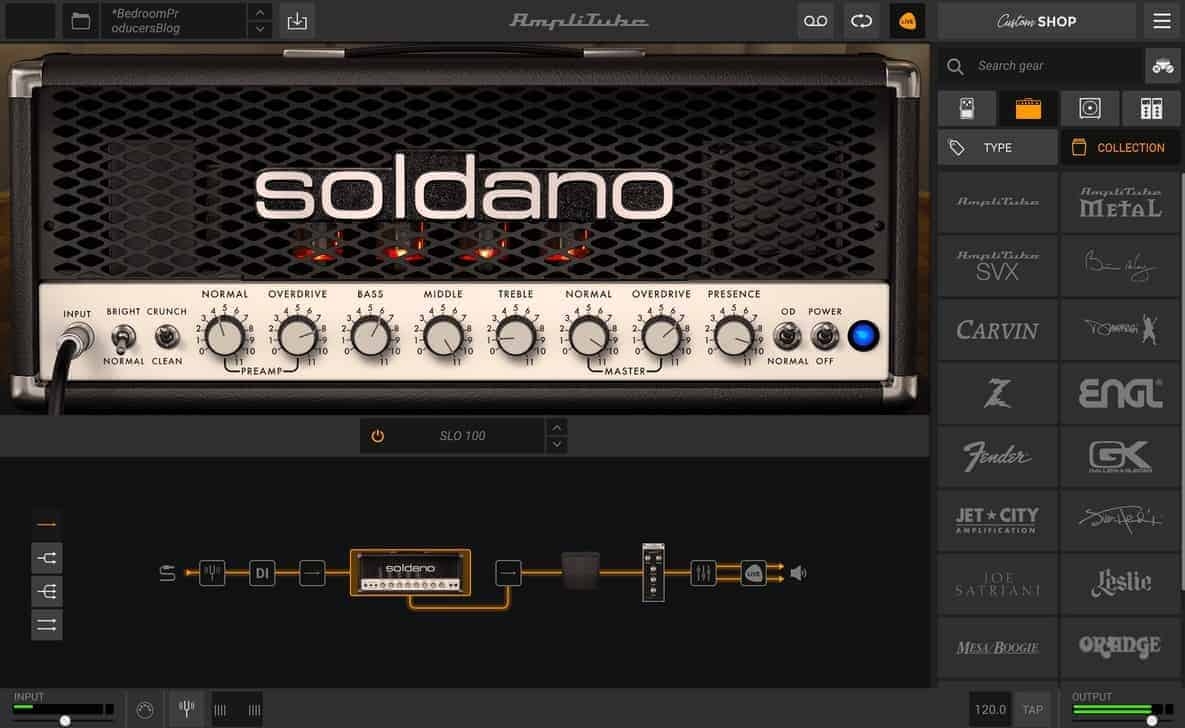The image size is (1185, 728).
Task: Bypass SLO 100 with the power button
Action: [377, 436]
